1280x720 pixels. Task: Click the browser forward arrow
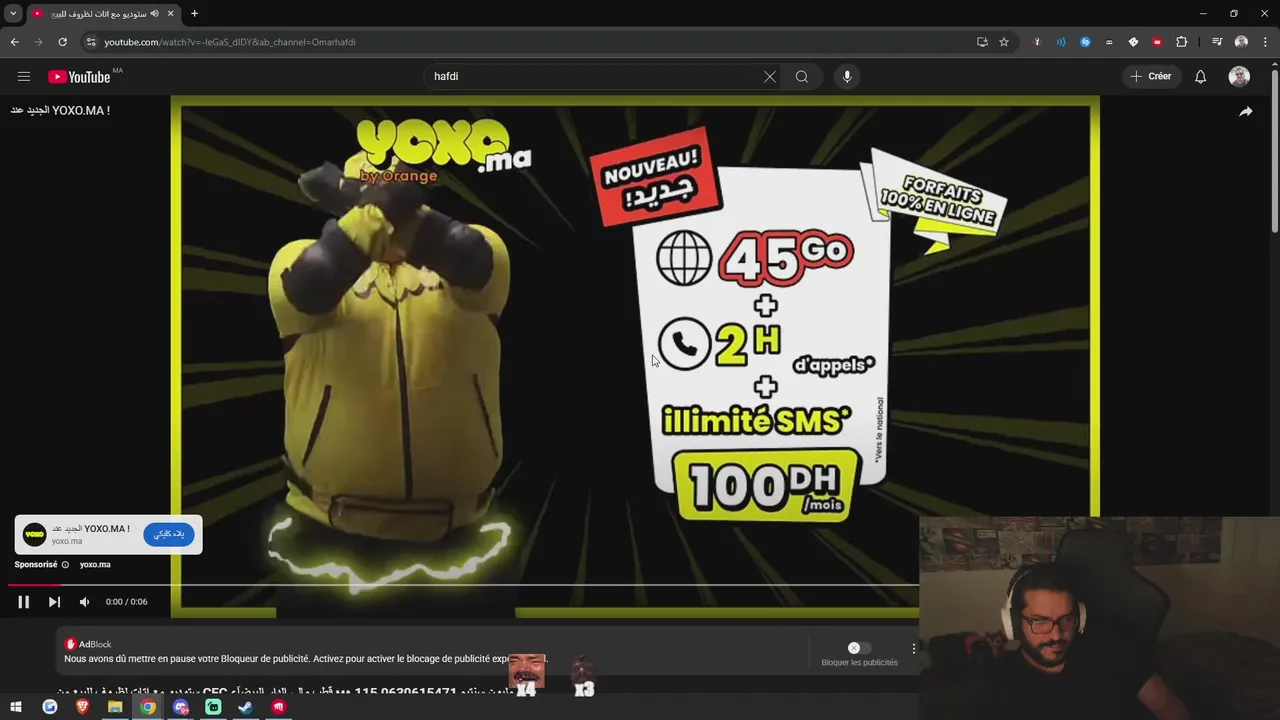tap(38, 42)
